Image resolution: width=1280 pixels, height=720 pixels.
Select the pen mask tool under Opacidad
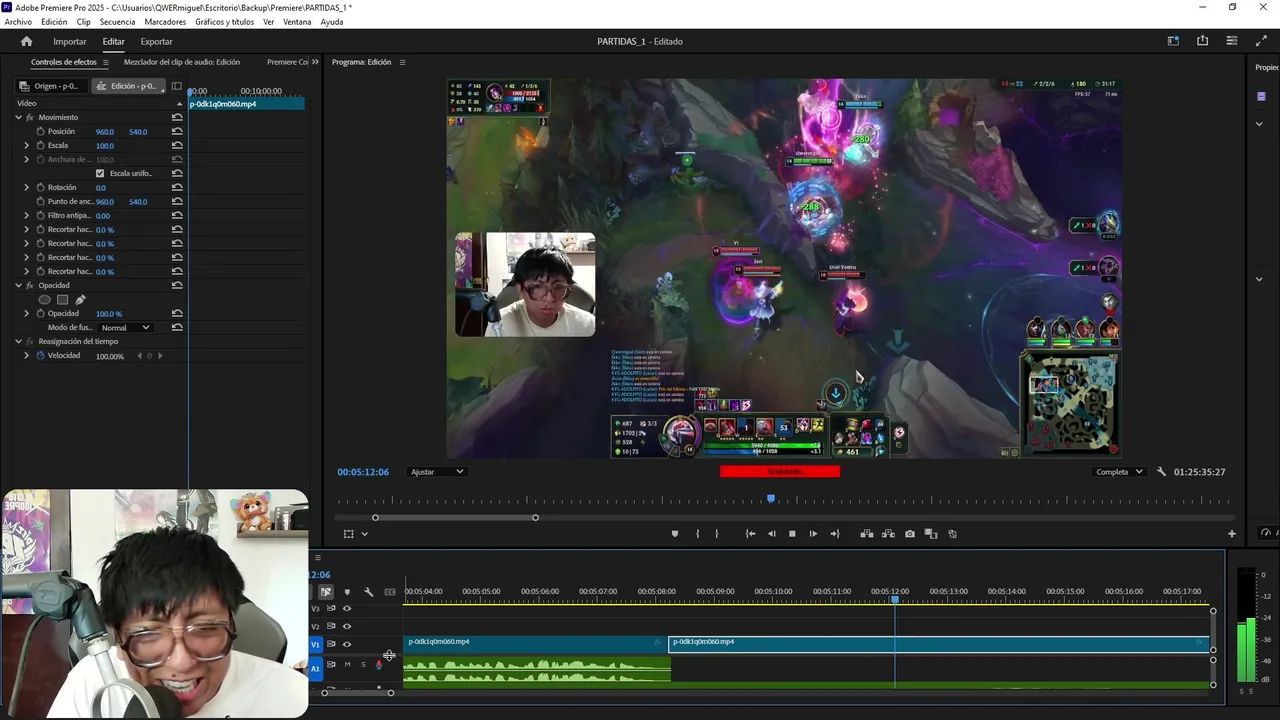pyautogui.click(x=80, y=299)
